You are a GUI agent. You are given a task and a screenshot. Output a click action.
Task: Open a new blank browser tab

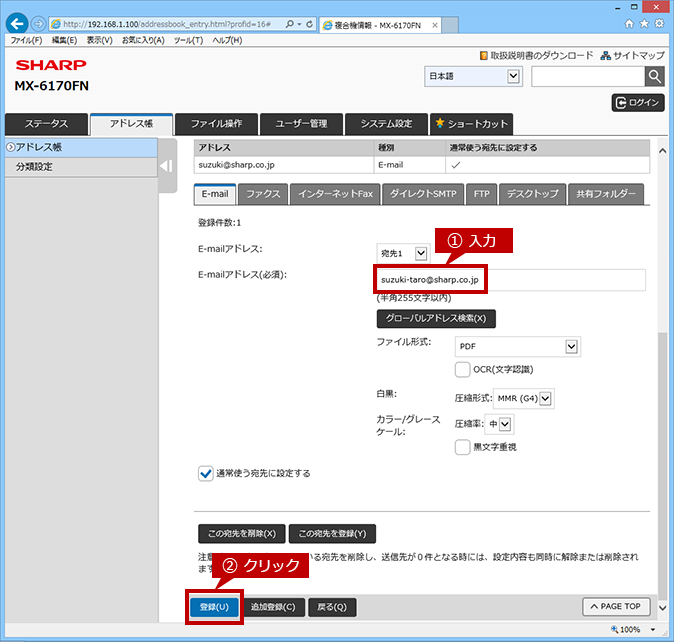pos(450,25)
